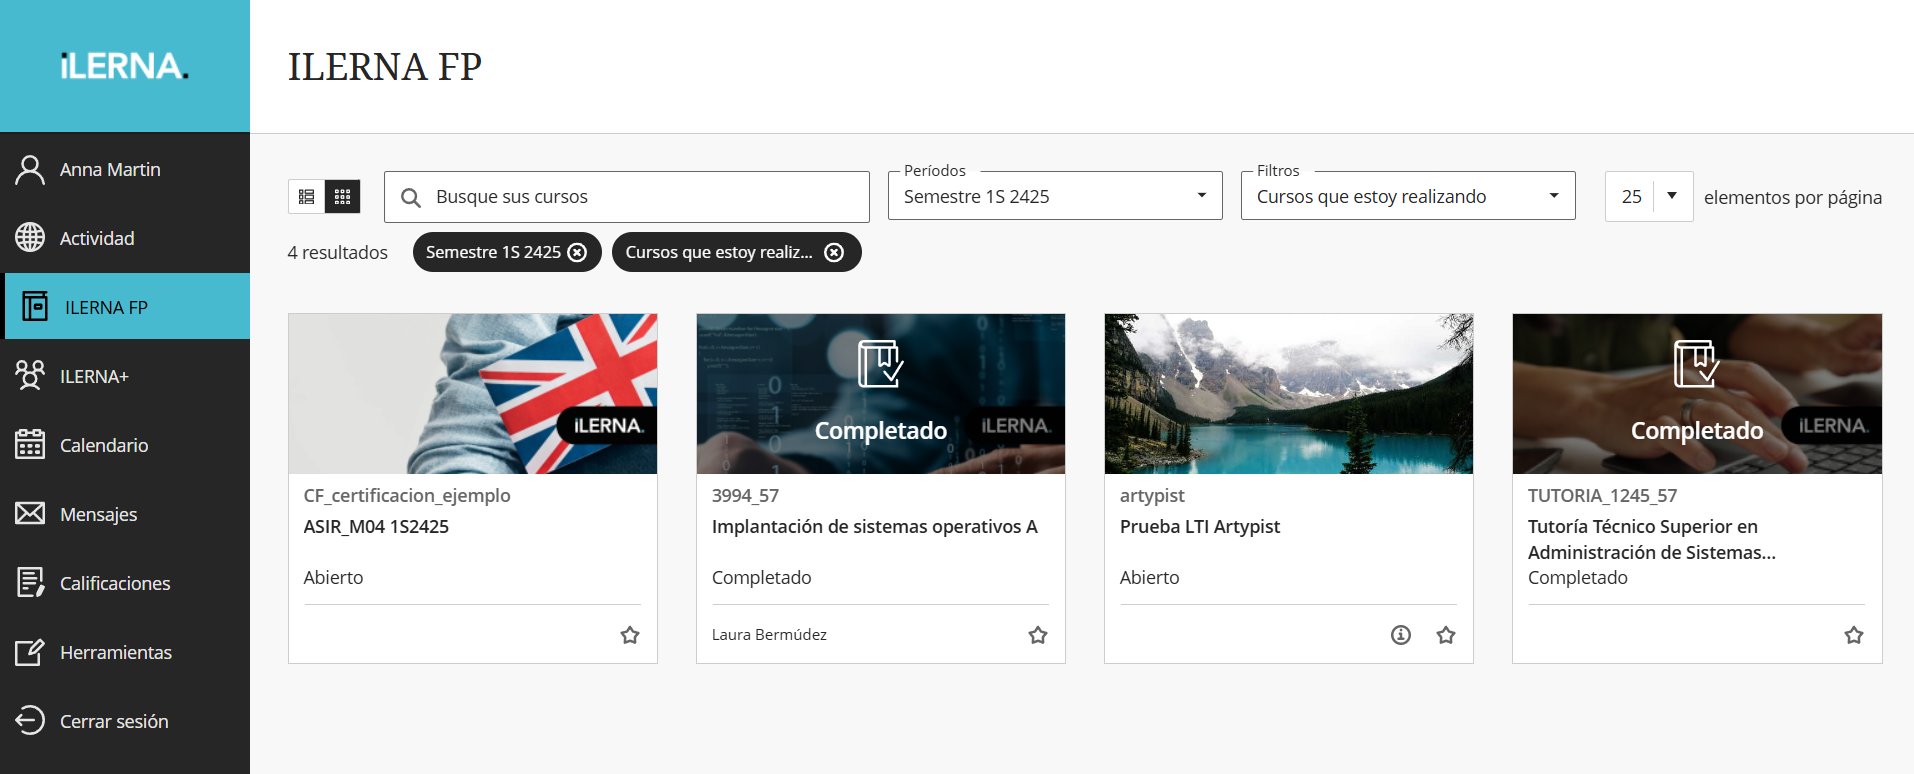Favorite the ASIR_M04 1S2425 course star
Viewport: 1914px width, 774px height.
coord(630,635)
